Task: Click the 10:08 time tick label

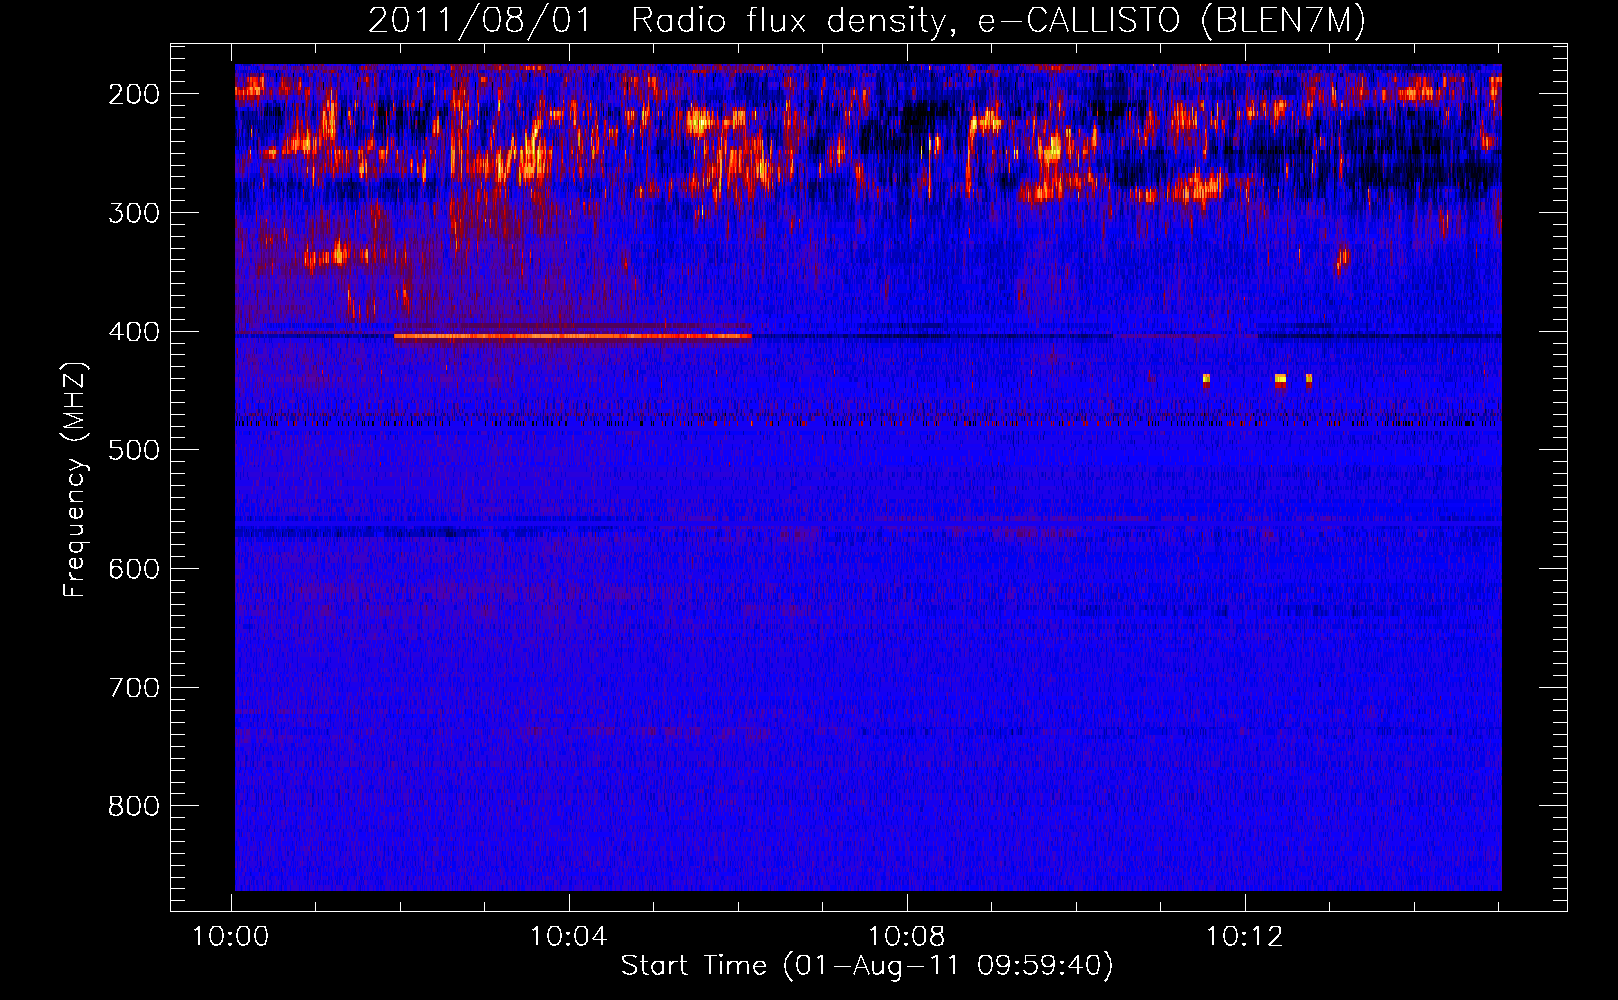Action: coord(907,937)
